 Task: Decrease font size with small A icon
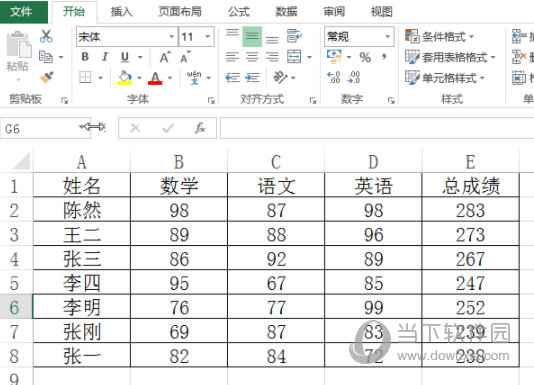pos(185,57)
